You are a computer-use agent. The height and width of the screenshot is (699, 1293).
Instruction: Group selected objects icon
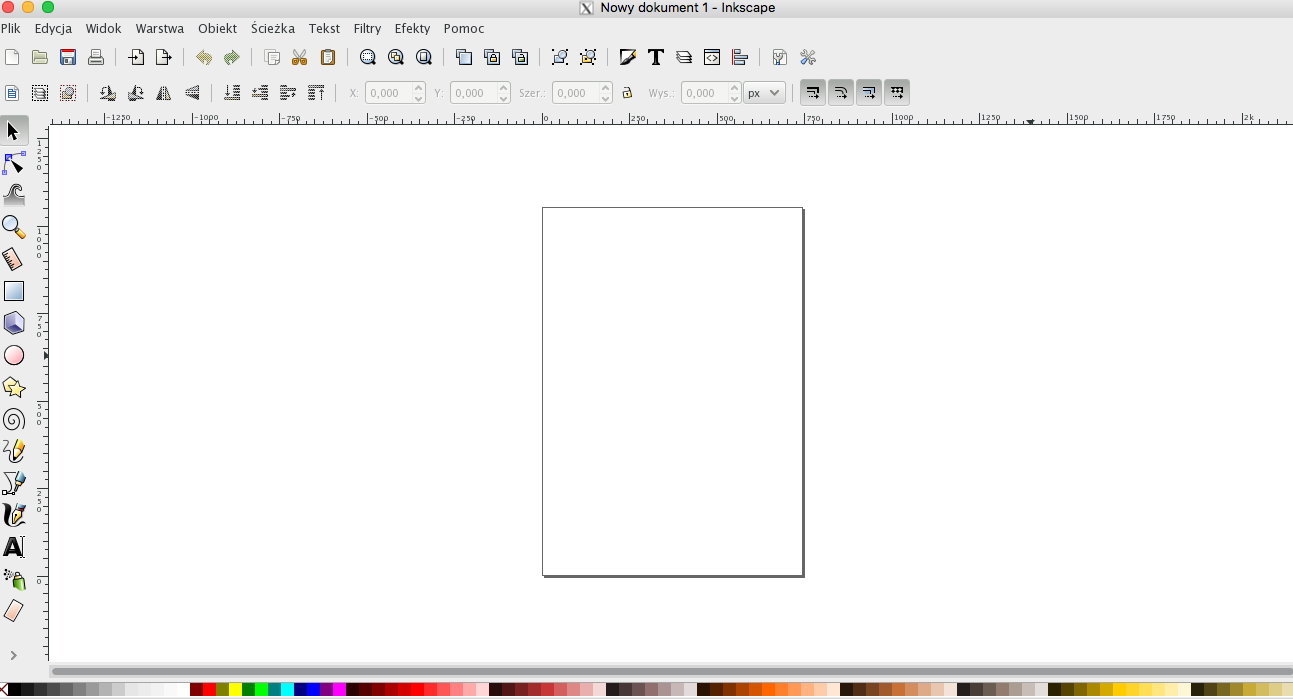coord(560,57)
